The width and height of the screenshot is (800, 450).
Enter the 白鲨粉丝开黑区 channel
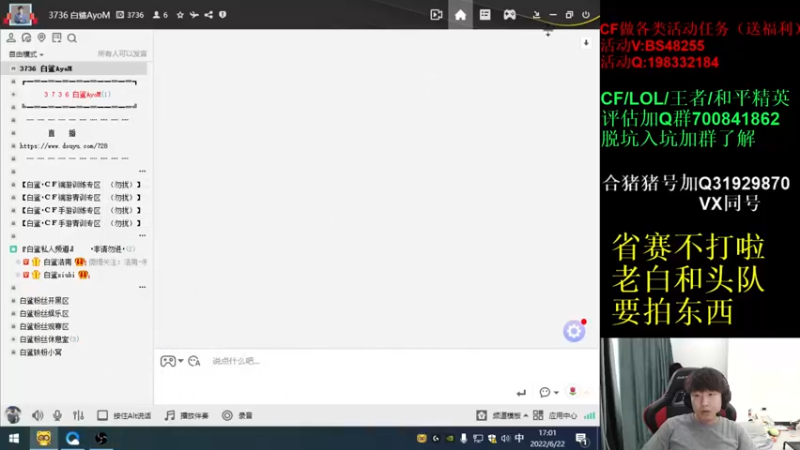point(44,301)
